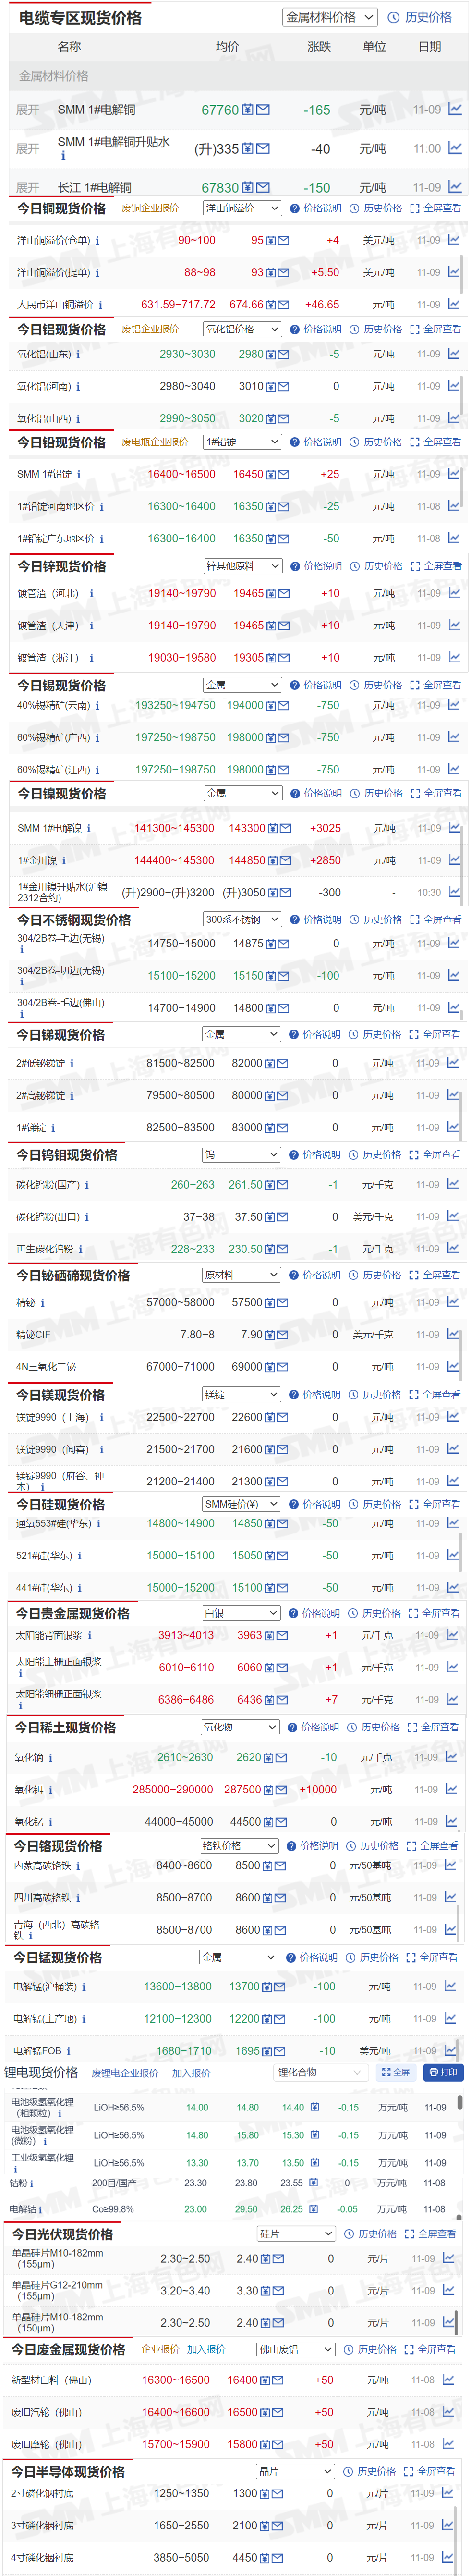Click yen icon beside 14850 通氧553#硅
This screenshot has height=2576, width=471.
tap(271, 1524)
